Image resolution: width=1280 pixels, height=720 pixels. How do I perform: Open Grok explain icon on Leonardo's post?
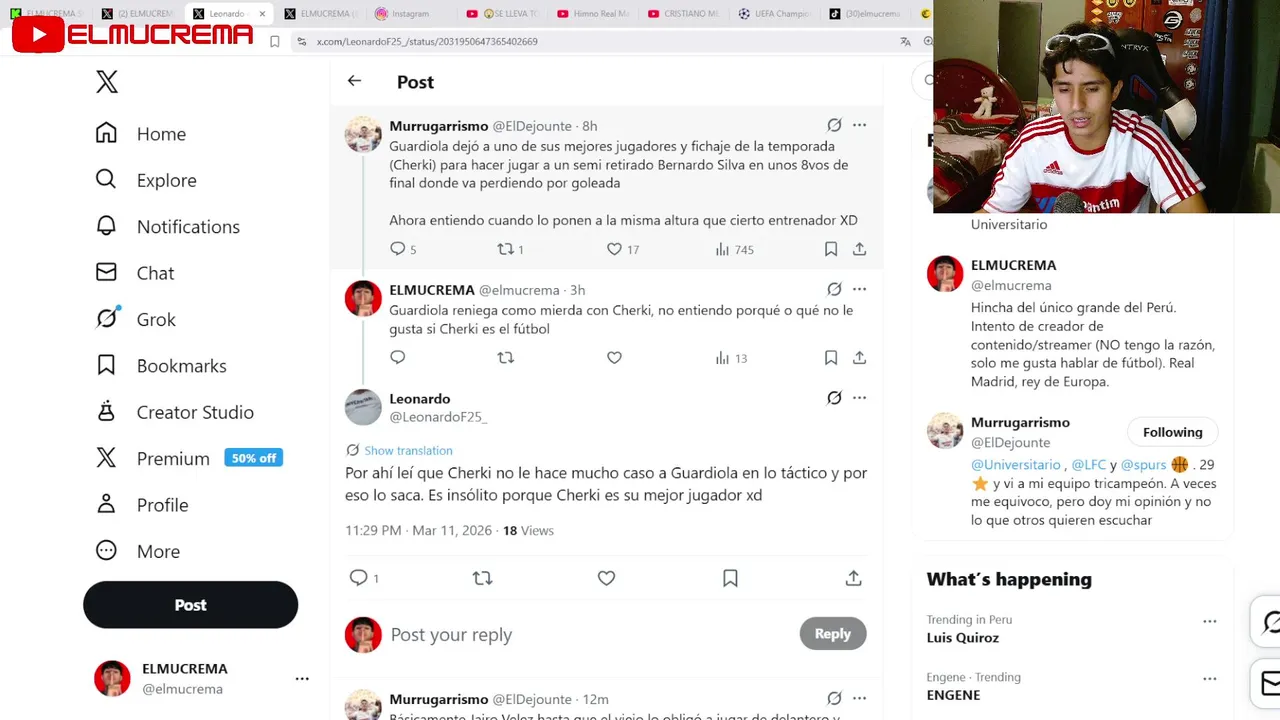click(834, 398)
